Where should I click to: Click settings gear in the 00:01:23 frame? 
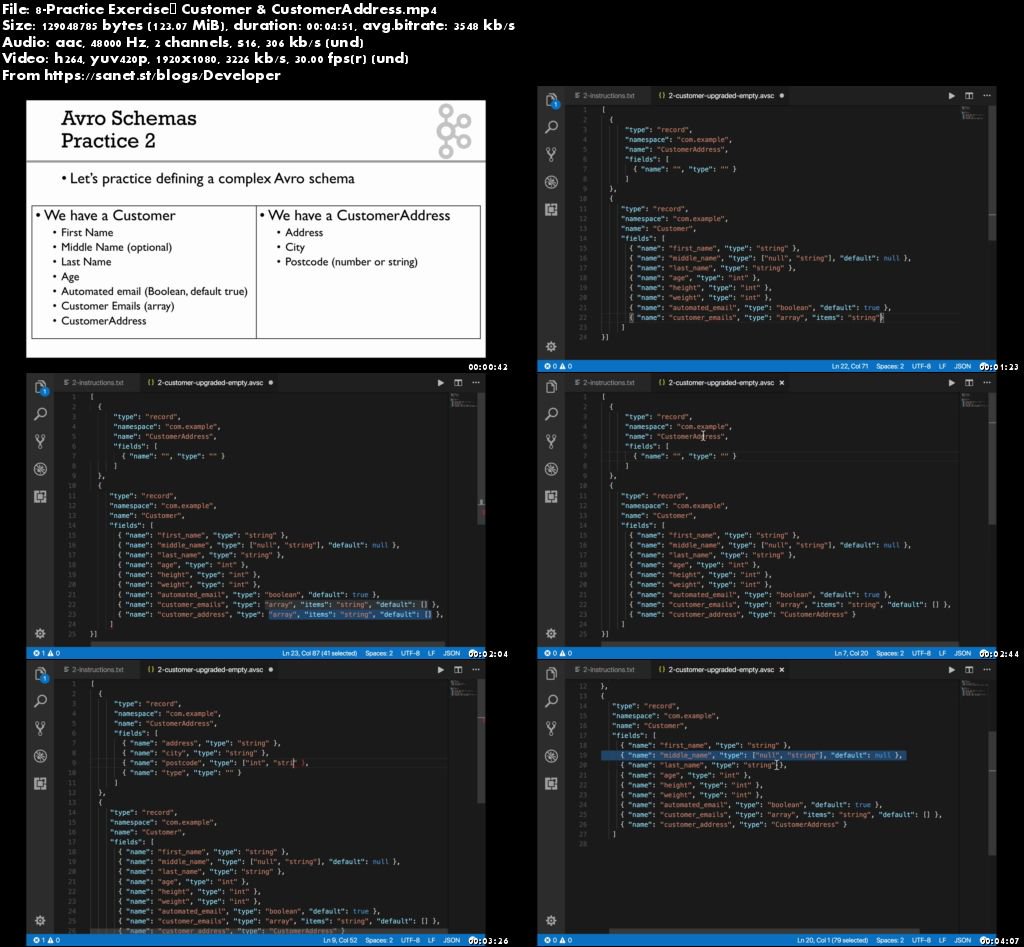tap(552, 346)
